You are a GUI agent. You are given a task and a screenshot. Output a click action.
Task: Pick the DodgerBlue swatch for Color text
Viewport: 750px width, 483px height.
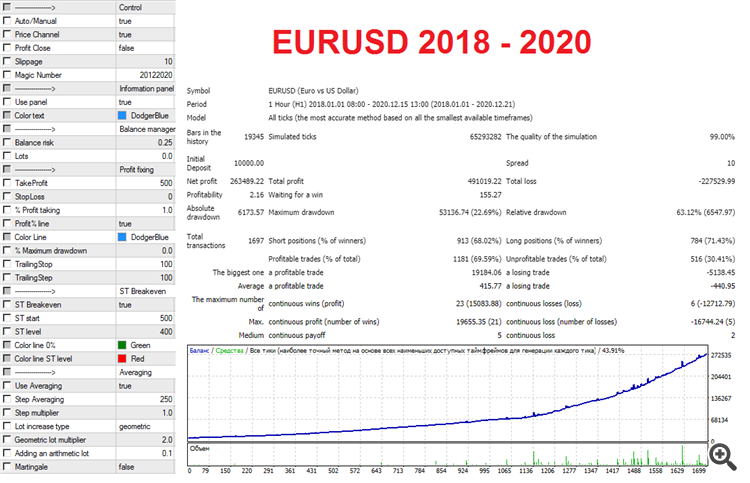(x=122, y=115)
